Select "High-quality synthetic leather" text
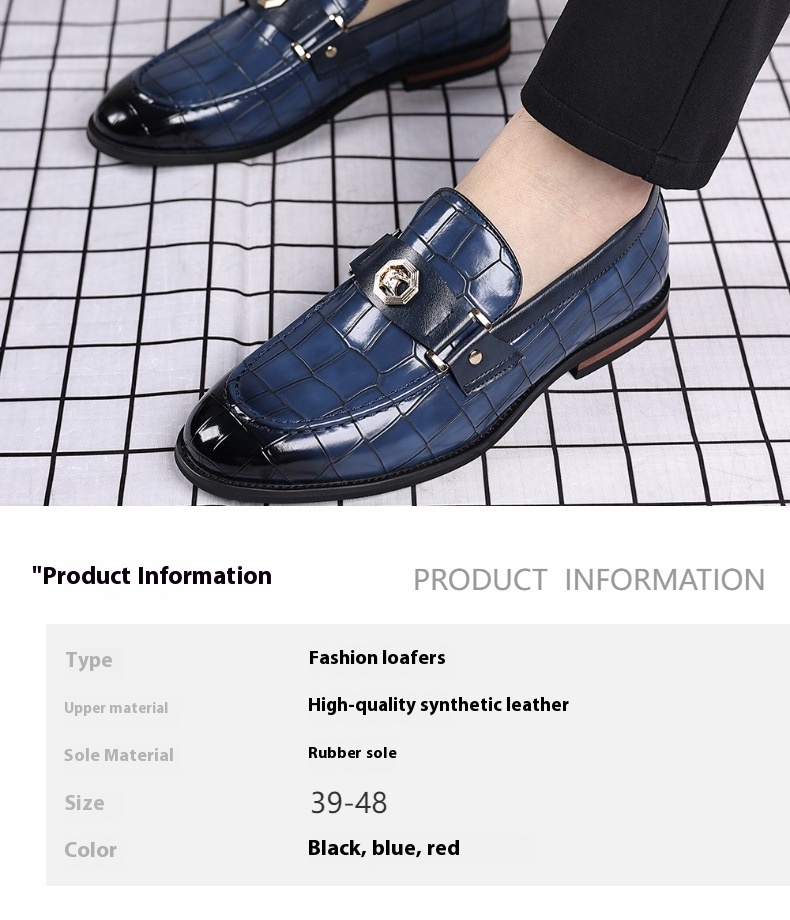Image resolution: width=790 pixels, height=920 pixels. [x=438, y=705]
